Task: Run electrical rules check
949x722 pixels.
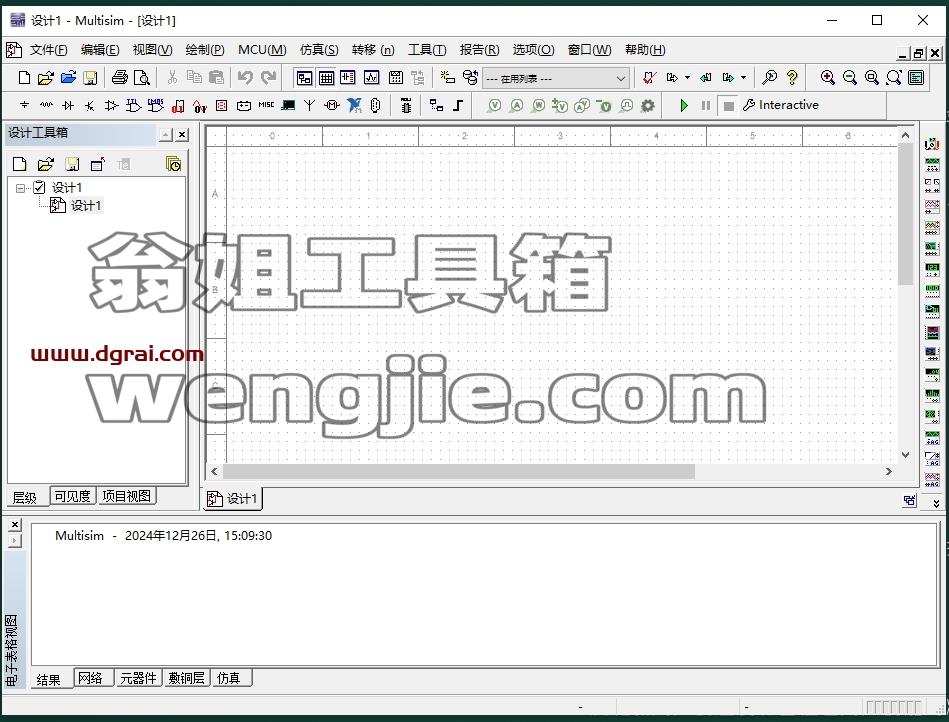Action: click(649, 77)
